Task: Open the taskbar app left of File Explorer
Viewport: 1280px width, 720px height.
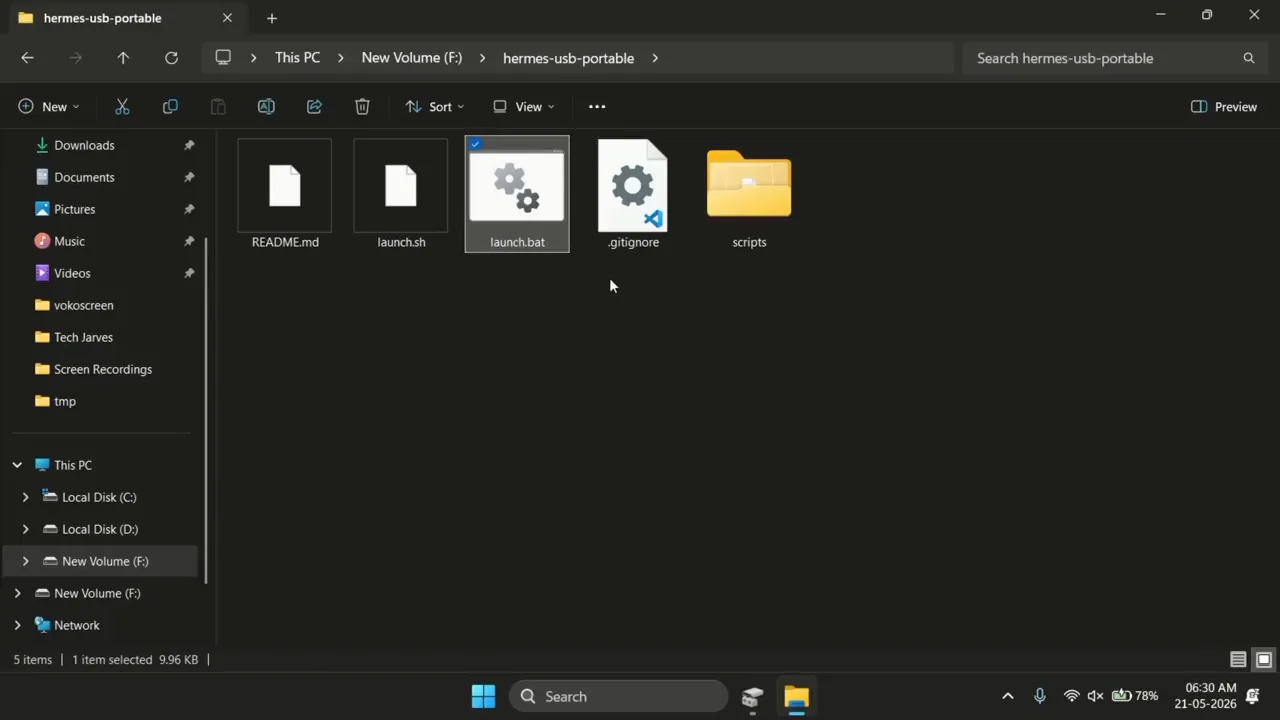Action: coord(752,697)
